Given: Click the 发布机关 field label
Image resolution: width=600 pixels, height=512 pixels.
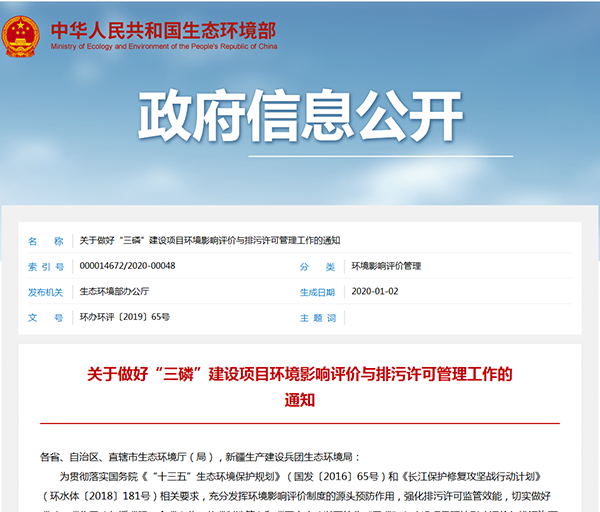Looking at the screenshot, I should pos(45,292).
